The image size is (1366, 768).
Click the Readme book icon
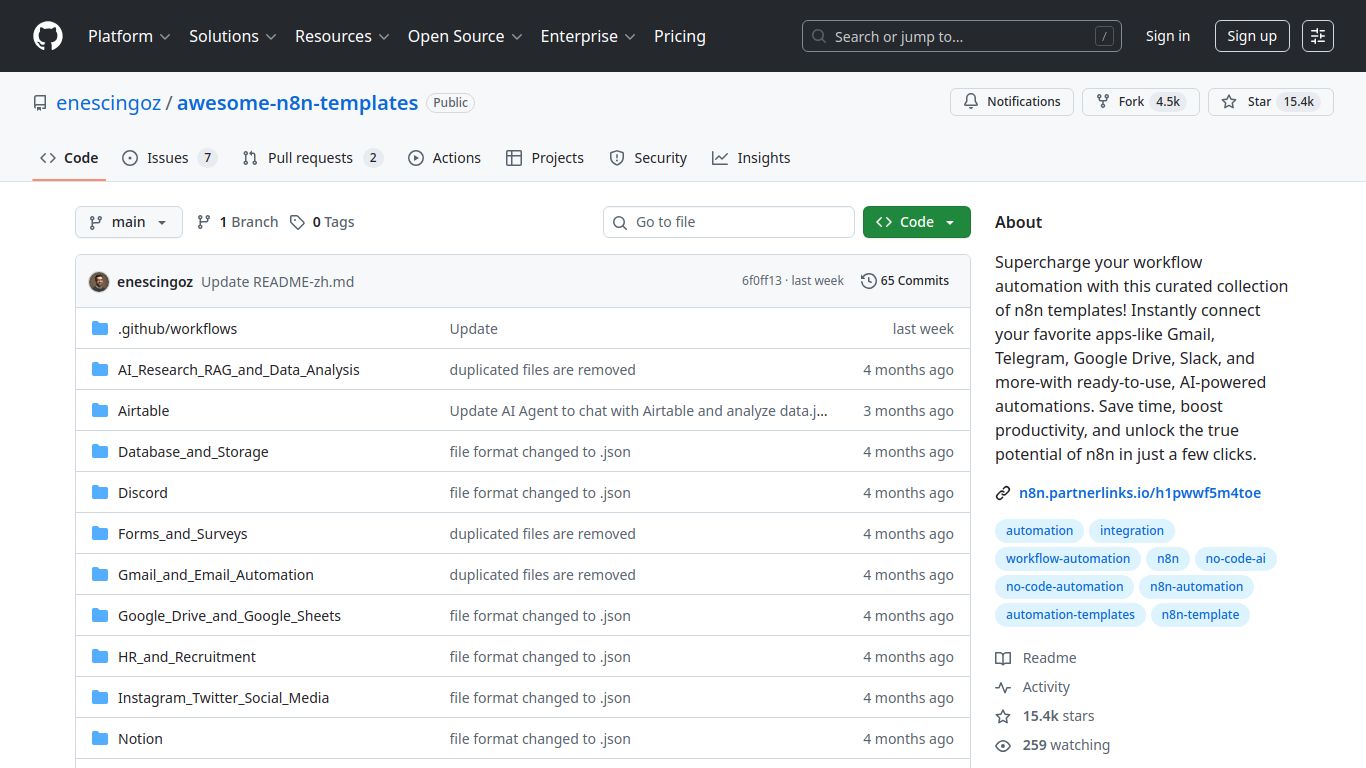[x=1003, y=658]
